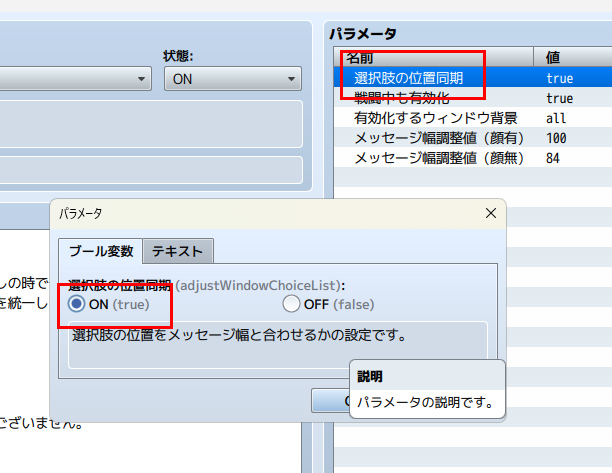Viewport: 612px width, 473px height.
Task: Choose the OFF (false) radio option
Action: (291, 304)
